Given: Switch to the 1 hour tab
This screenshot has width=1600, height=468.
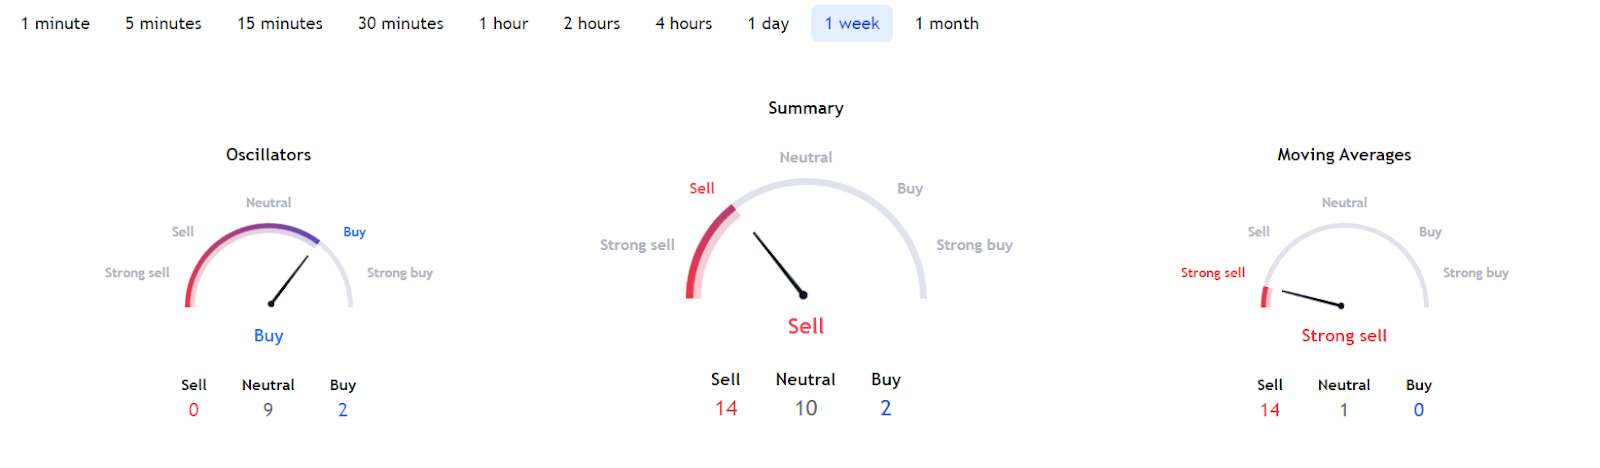Looking at the screenshot, I should (x=503, y=23).
